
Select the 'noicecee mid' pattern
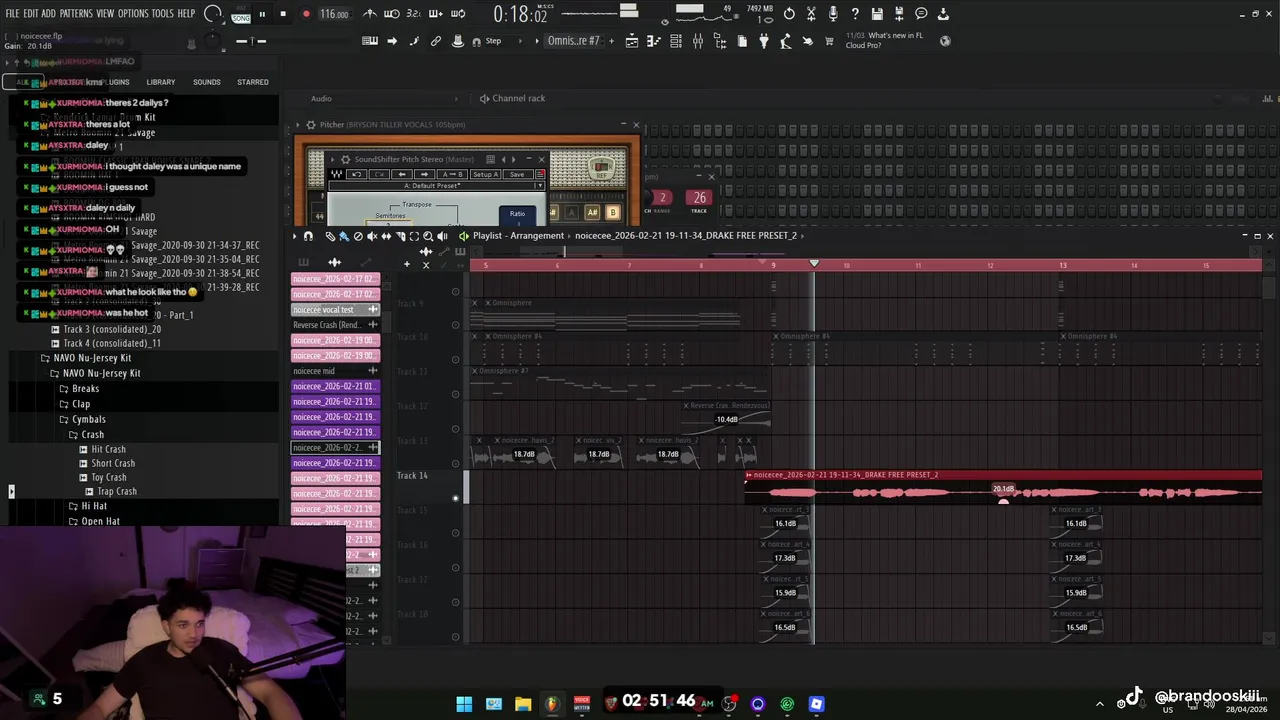point(335,371)
